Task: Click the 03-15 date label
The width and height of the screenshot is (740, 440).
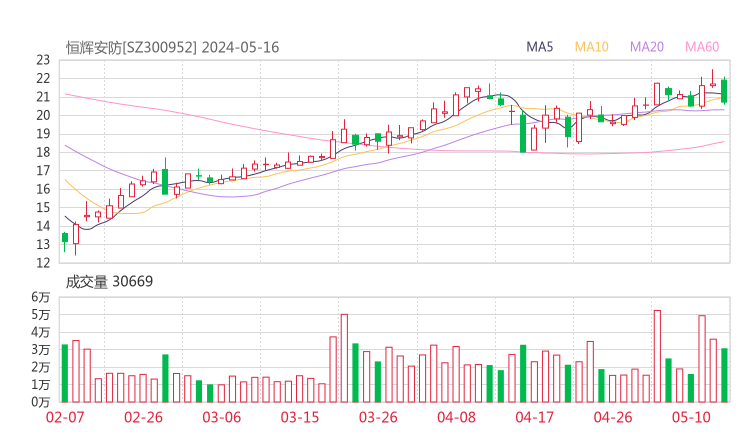Action: click(300, 417)
